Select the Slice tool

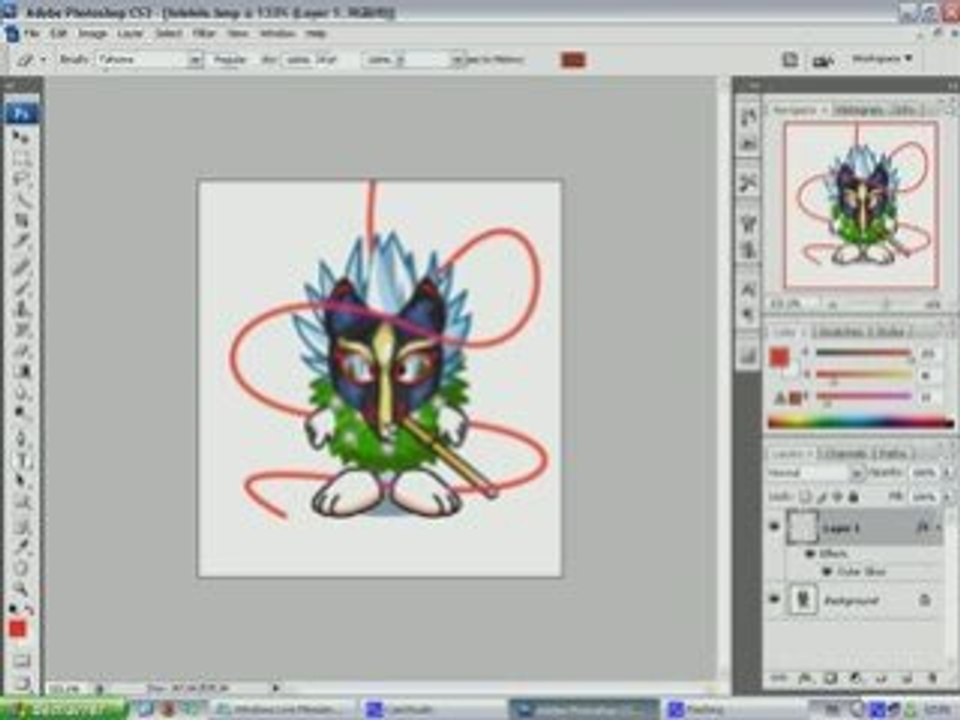pos(21,240)
